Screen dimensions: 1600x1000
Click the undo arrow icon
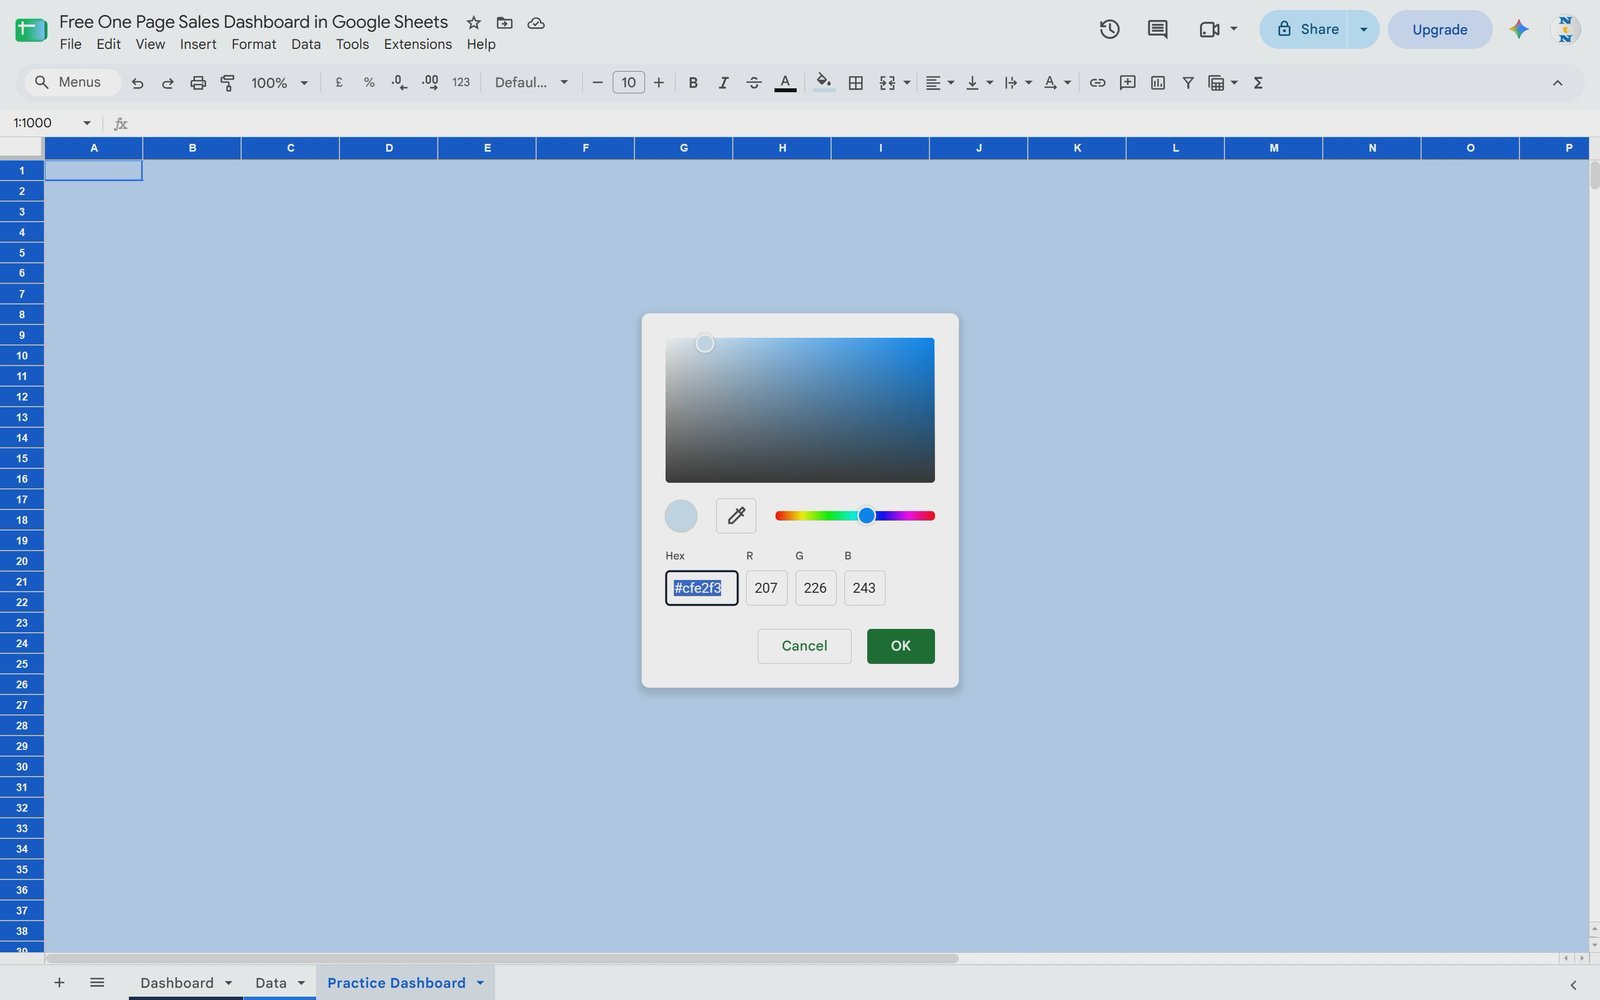click(x=138, y=83)
